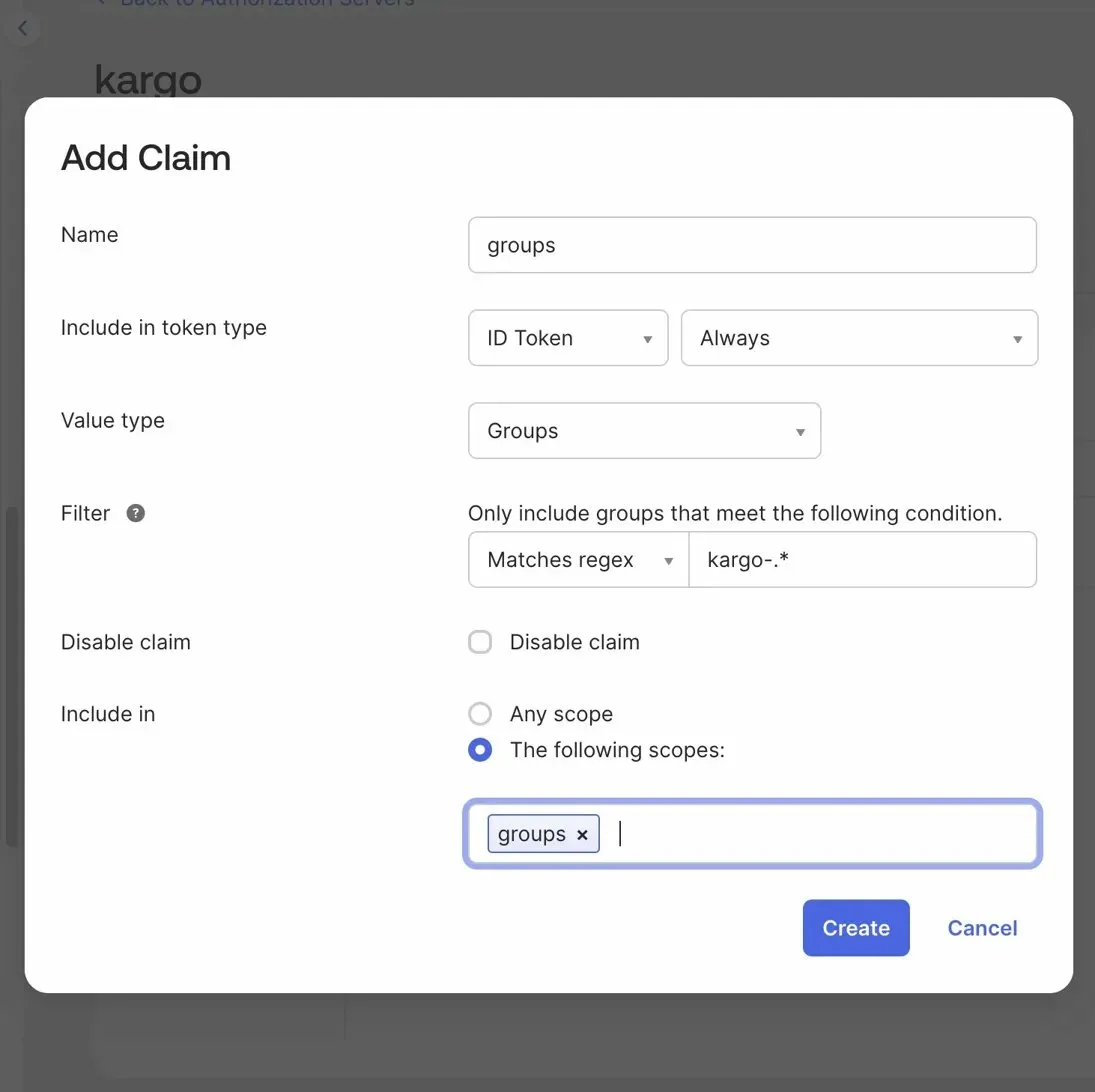Remove the groups scope tag
Screen dimensions: 1095x1092
pyautogui.click(x=582, y=834)
